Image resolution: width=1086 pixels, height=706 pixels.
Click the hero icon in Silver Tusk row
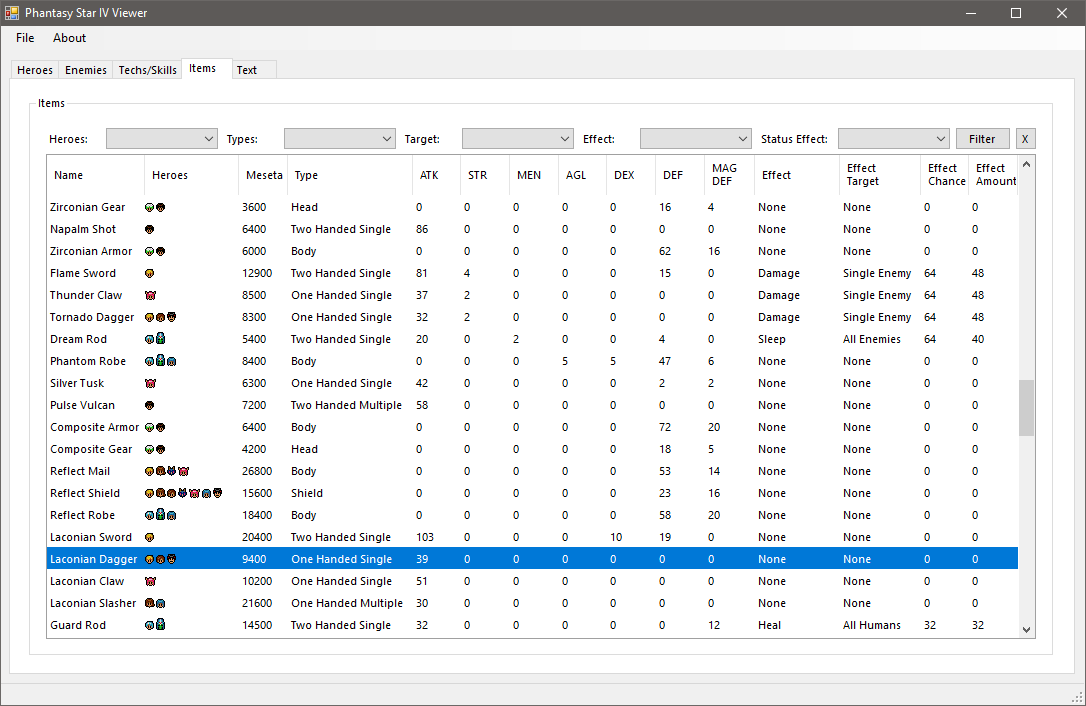150,383
